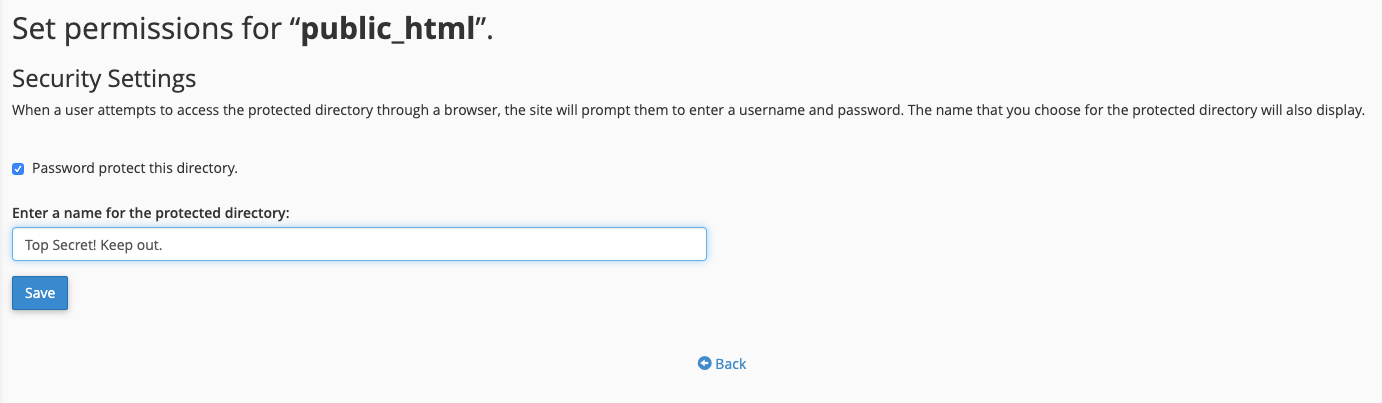Save the security settings
Screen dimensions: 1382x403
pyautogui.click(x=40, y=293)
